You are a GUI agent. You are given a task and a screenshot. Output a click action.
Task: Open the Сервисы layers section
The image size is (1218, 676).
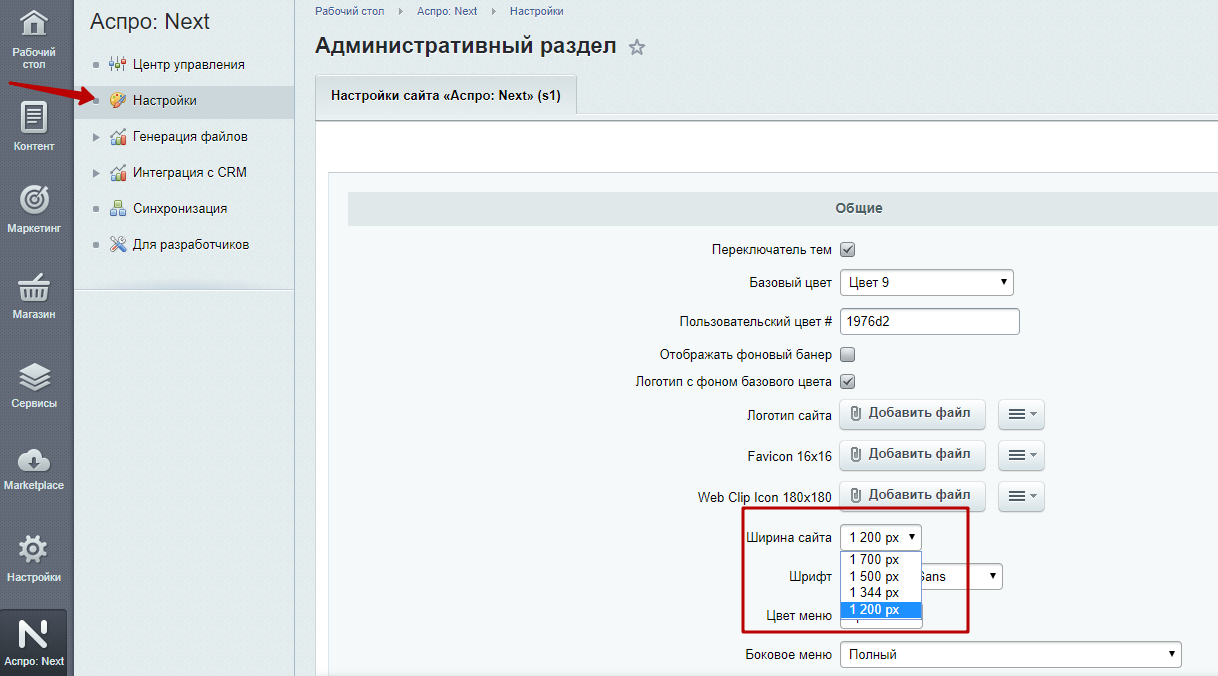(x=34, y=385)
